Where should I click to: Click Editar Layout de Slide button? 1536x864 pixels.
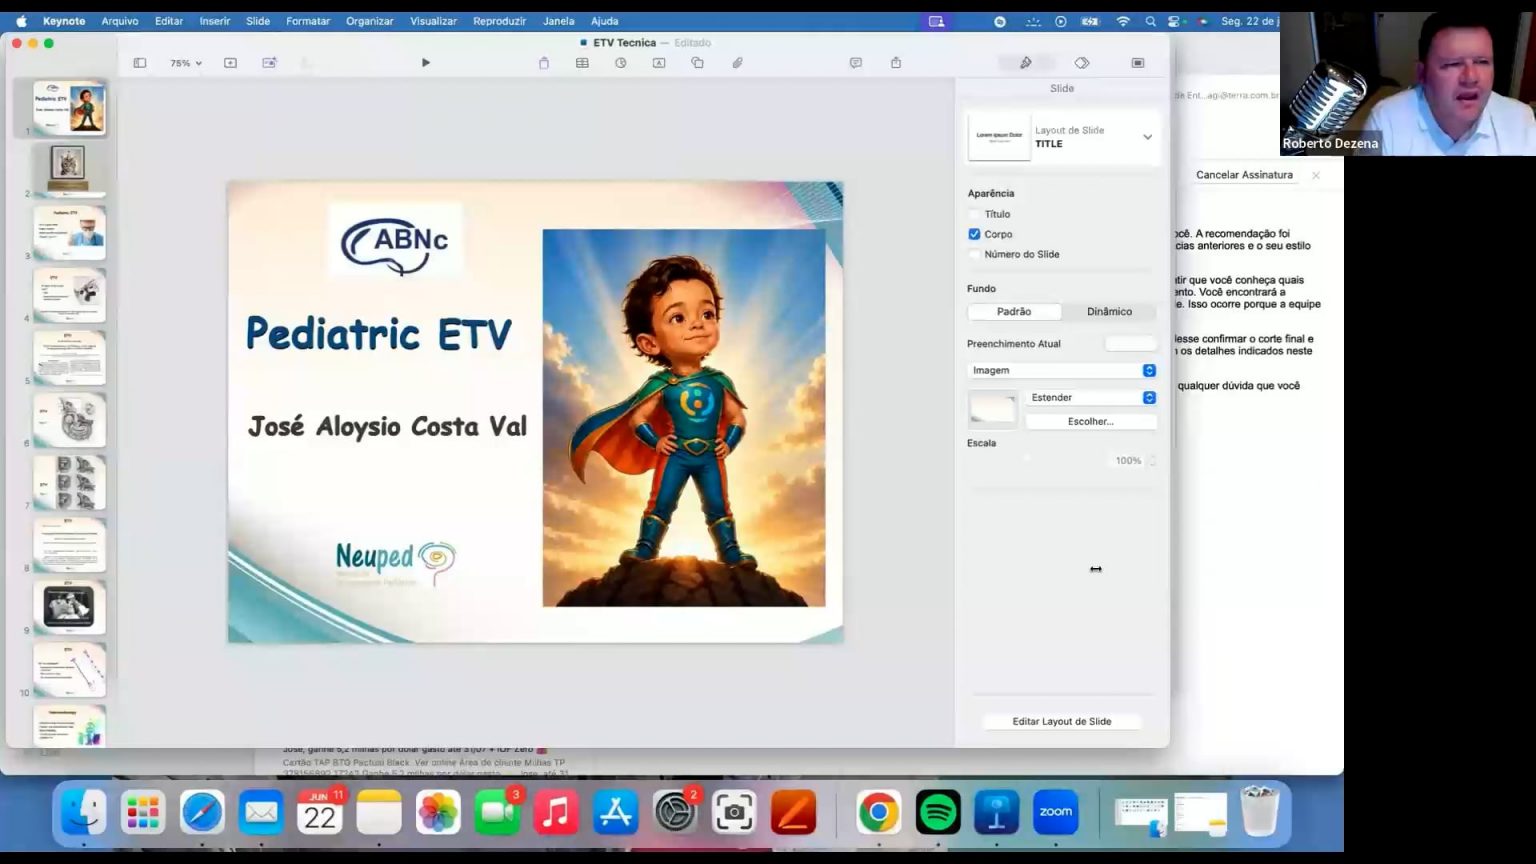tap(1062, 721)
